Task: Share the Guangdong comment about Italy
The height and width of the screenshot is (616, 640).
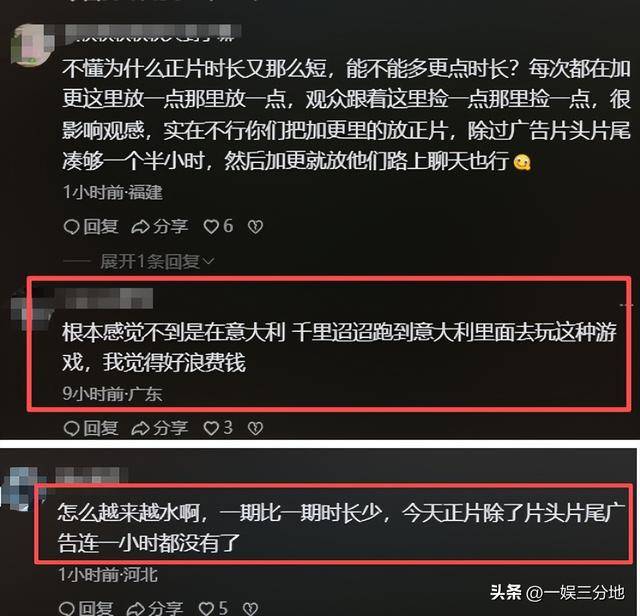Action: pos(160,428)
